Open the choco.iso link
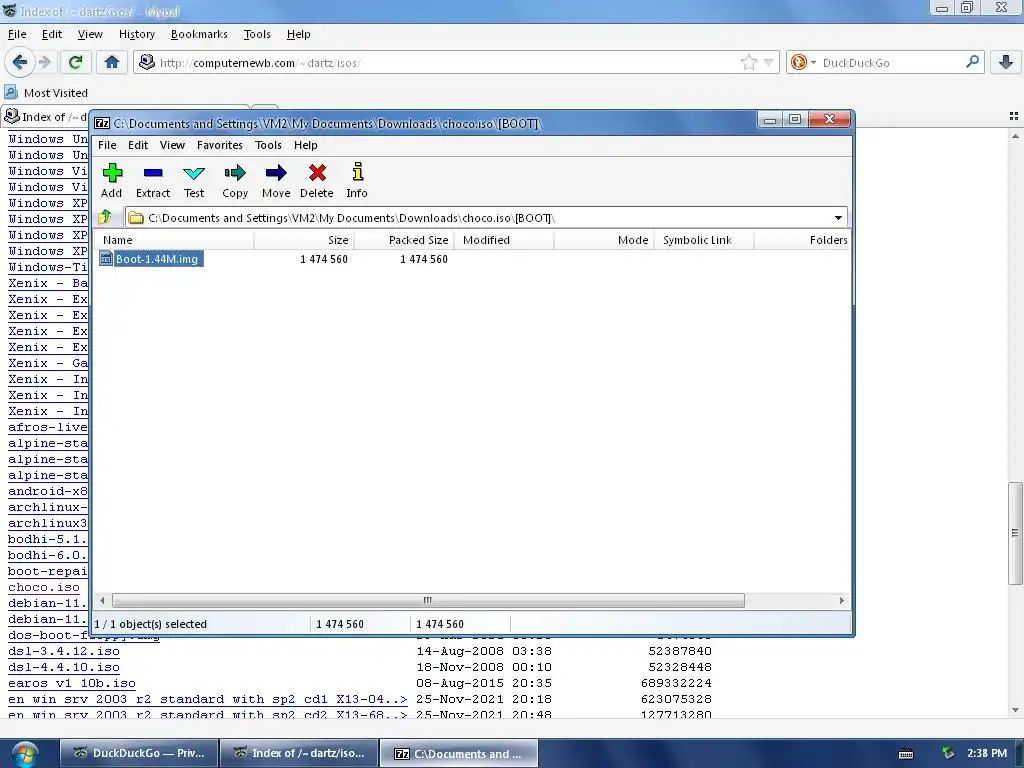Image resolution: width=1024 pixels, height=768 pixels. click(44, 587)
